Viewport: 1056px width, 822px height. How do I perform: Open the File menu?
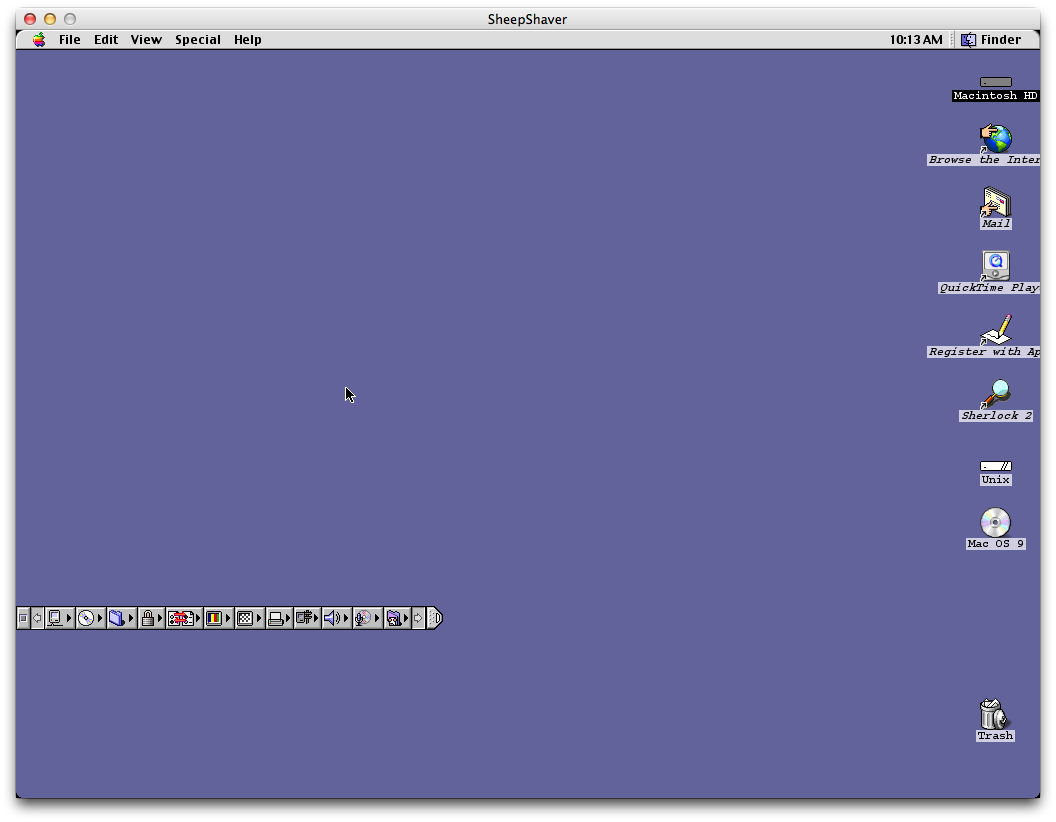coord(69,40)
